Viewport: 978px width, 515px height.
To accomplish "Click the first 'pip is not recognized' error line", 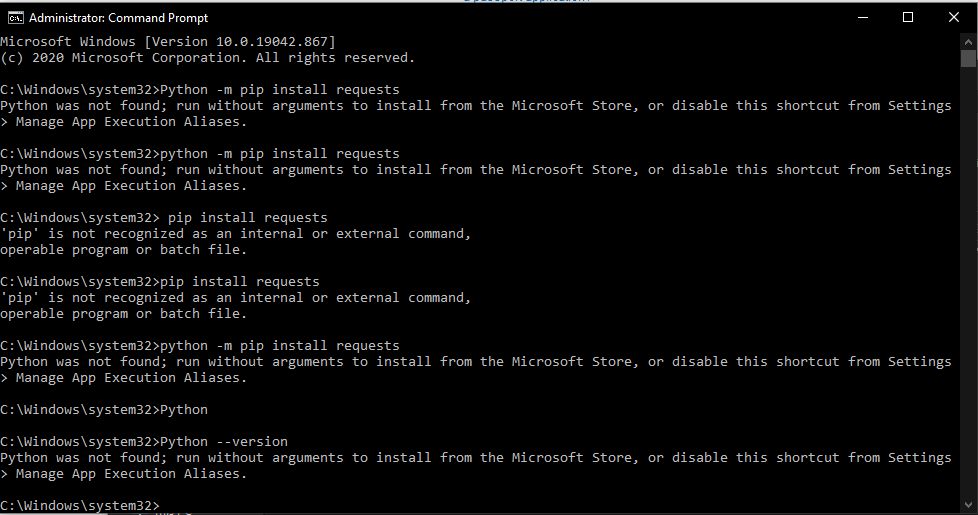I will [236, 234].
